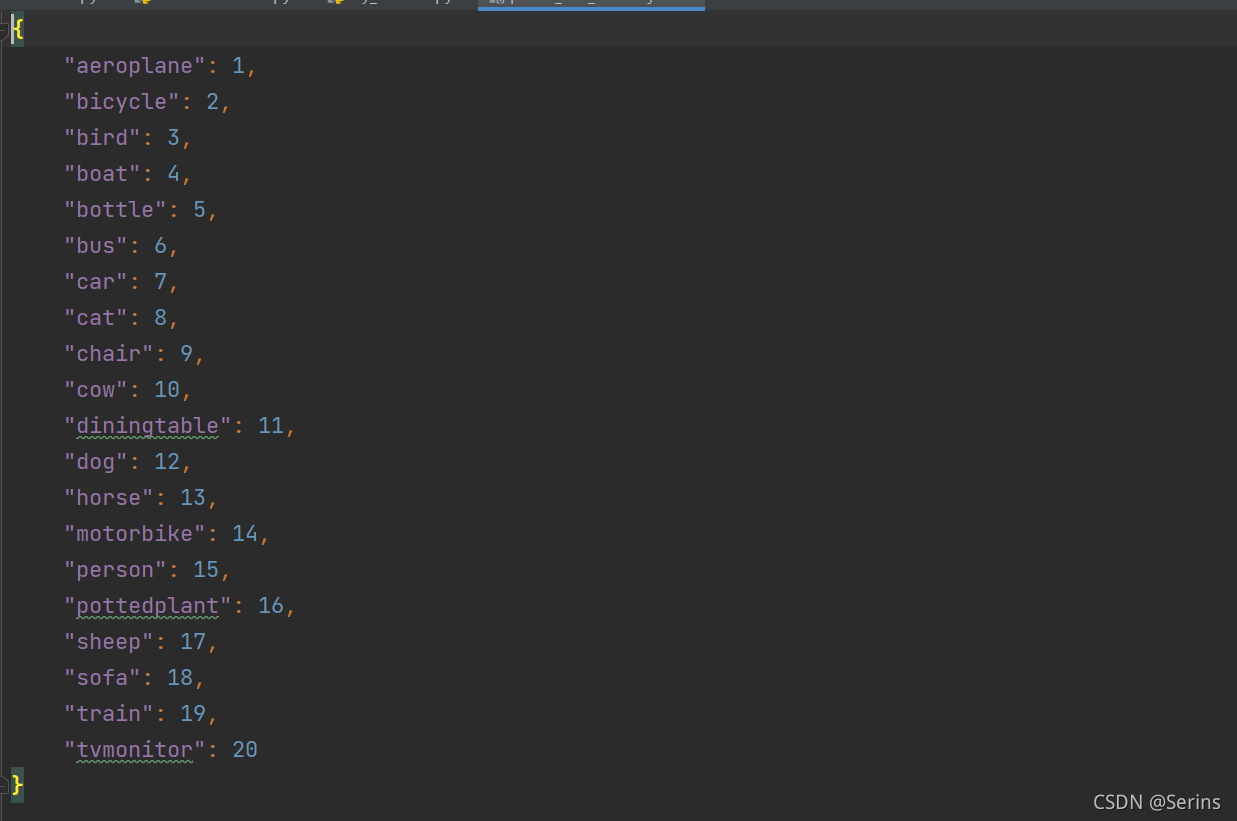The height and width of the screenshot is (821, 1237).
Task: Click the "person" key
Action: [116, 570]
